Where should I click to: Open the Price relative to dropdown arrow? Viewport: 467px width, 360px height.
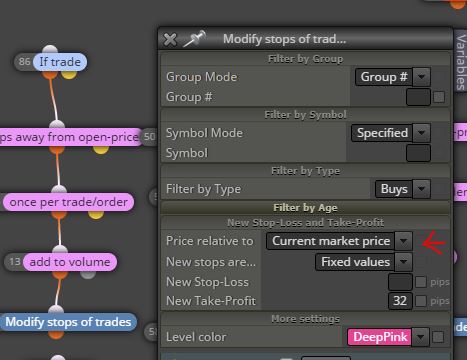(x=404, y=241)
